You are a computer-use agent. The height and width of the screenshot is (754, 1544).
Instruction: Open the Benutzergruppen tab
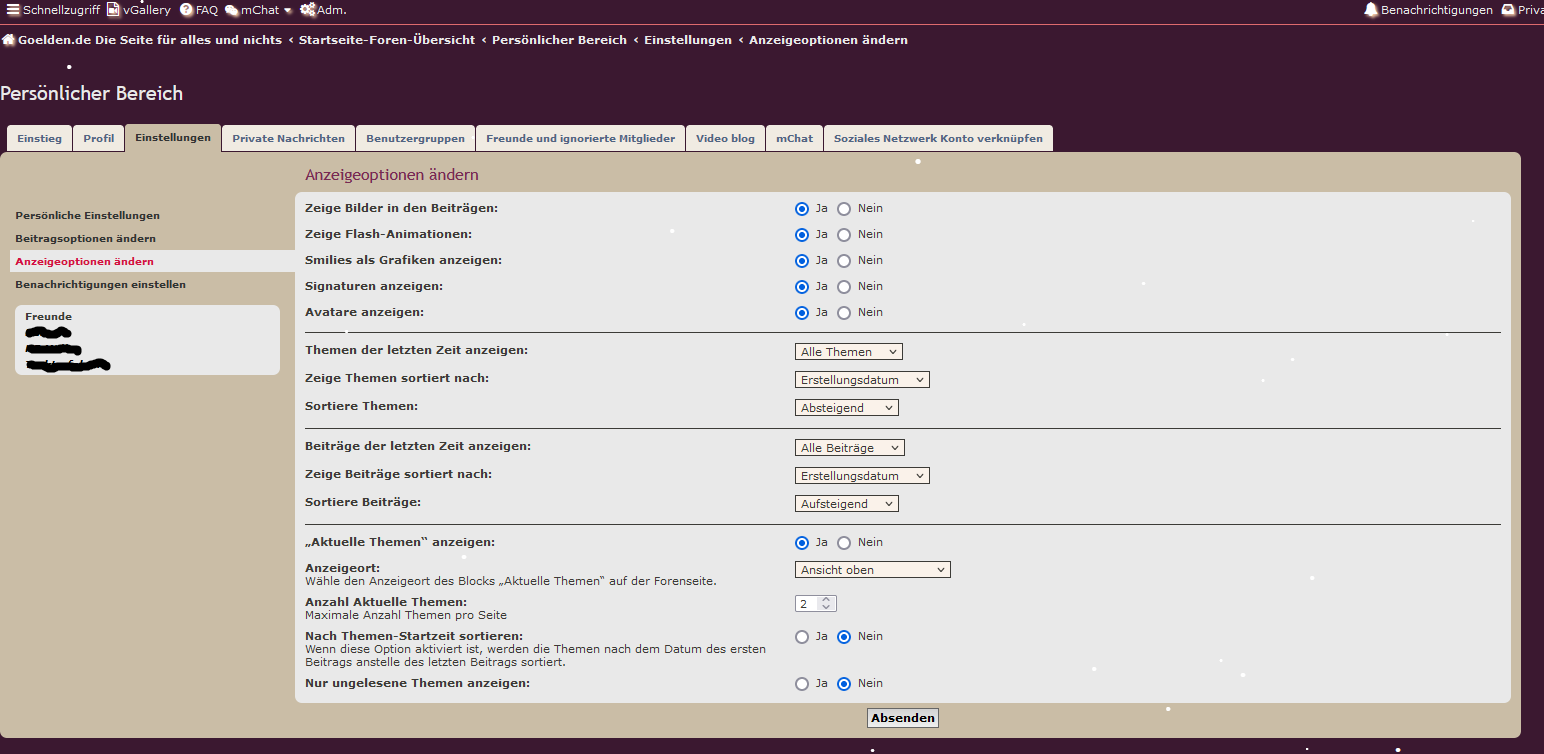click(x=415, y=139)
